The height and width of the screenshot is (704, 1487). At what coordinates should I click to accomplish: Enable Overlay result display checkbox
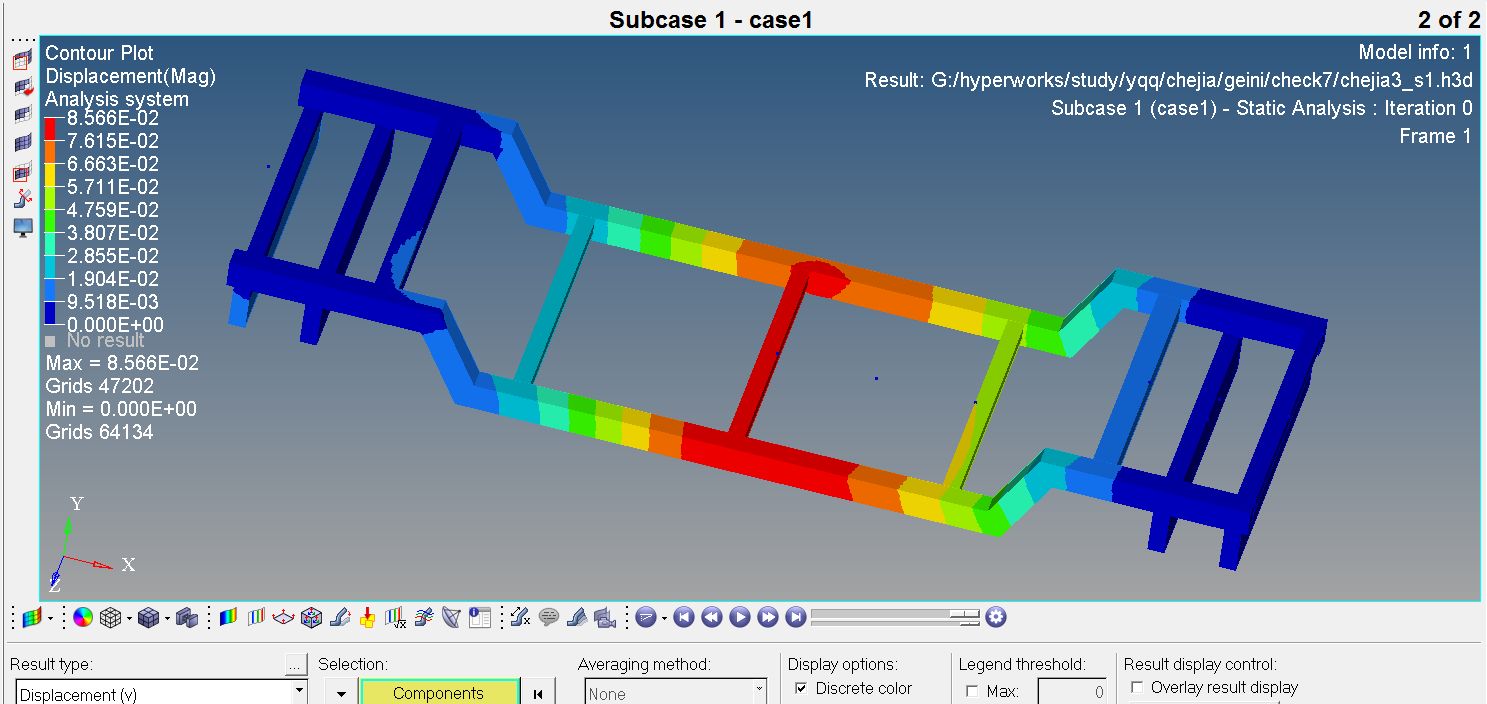1137,687
